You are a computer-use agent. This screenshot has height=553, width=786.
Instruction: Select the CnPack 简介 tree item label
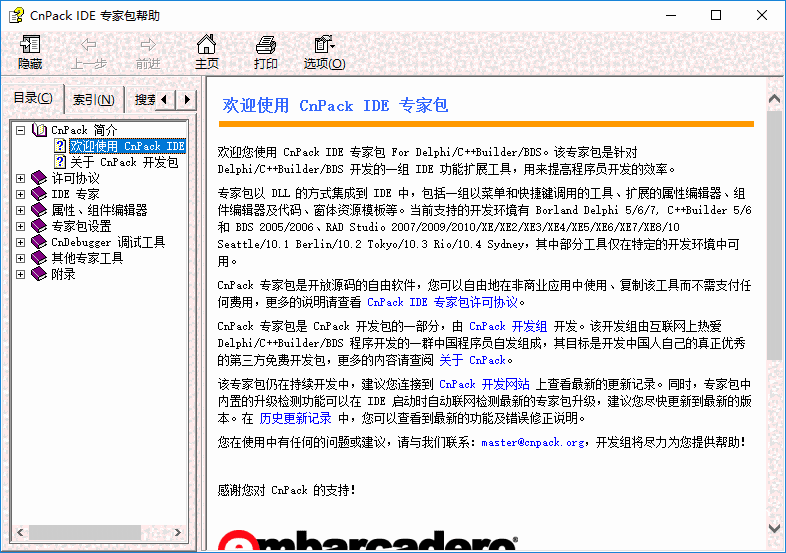(x=84, y=130)
